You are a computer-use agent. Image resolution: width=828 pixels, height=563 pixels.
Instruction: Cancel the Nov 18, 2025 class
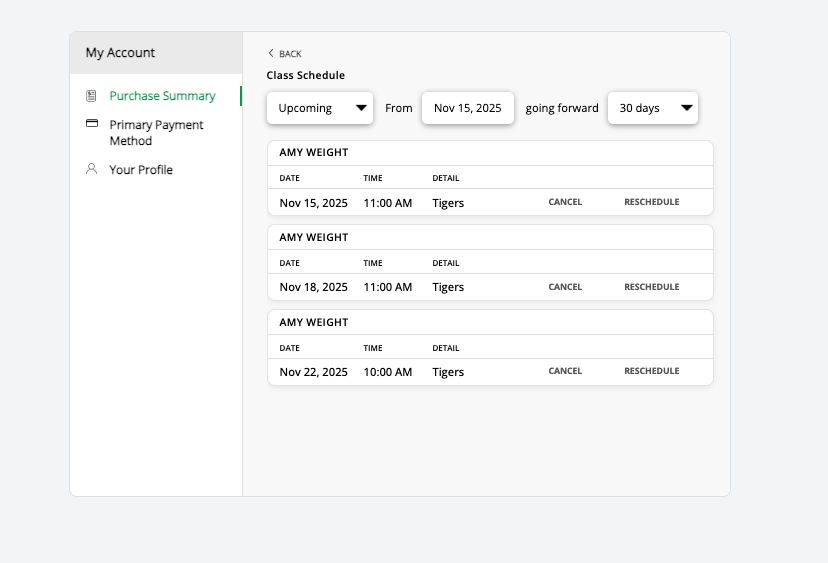tap(565, 287)
